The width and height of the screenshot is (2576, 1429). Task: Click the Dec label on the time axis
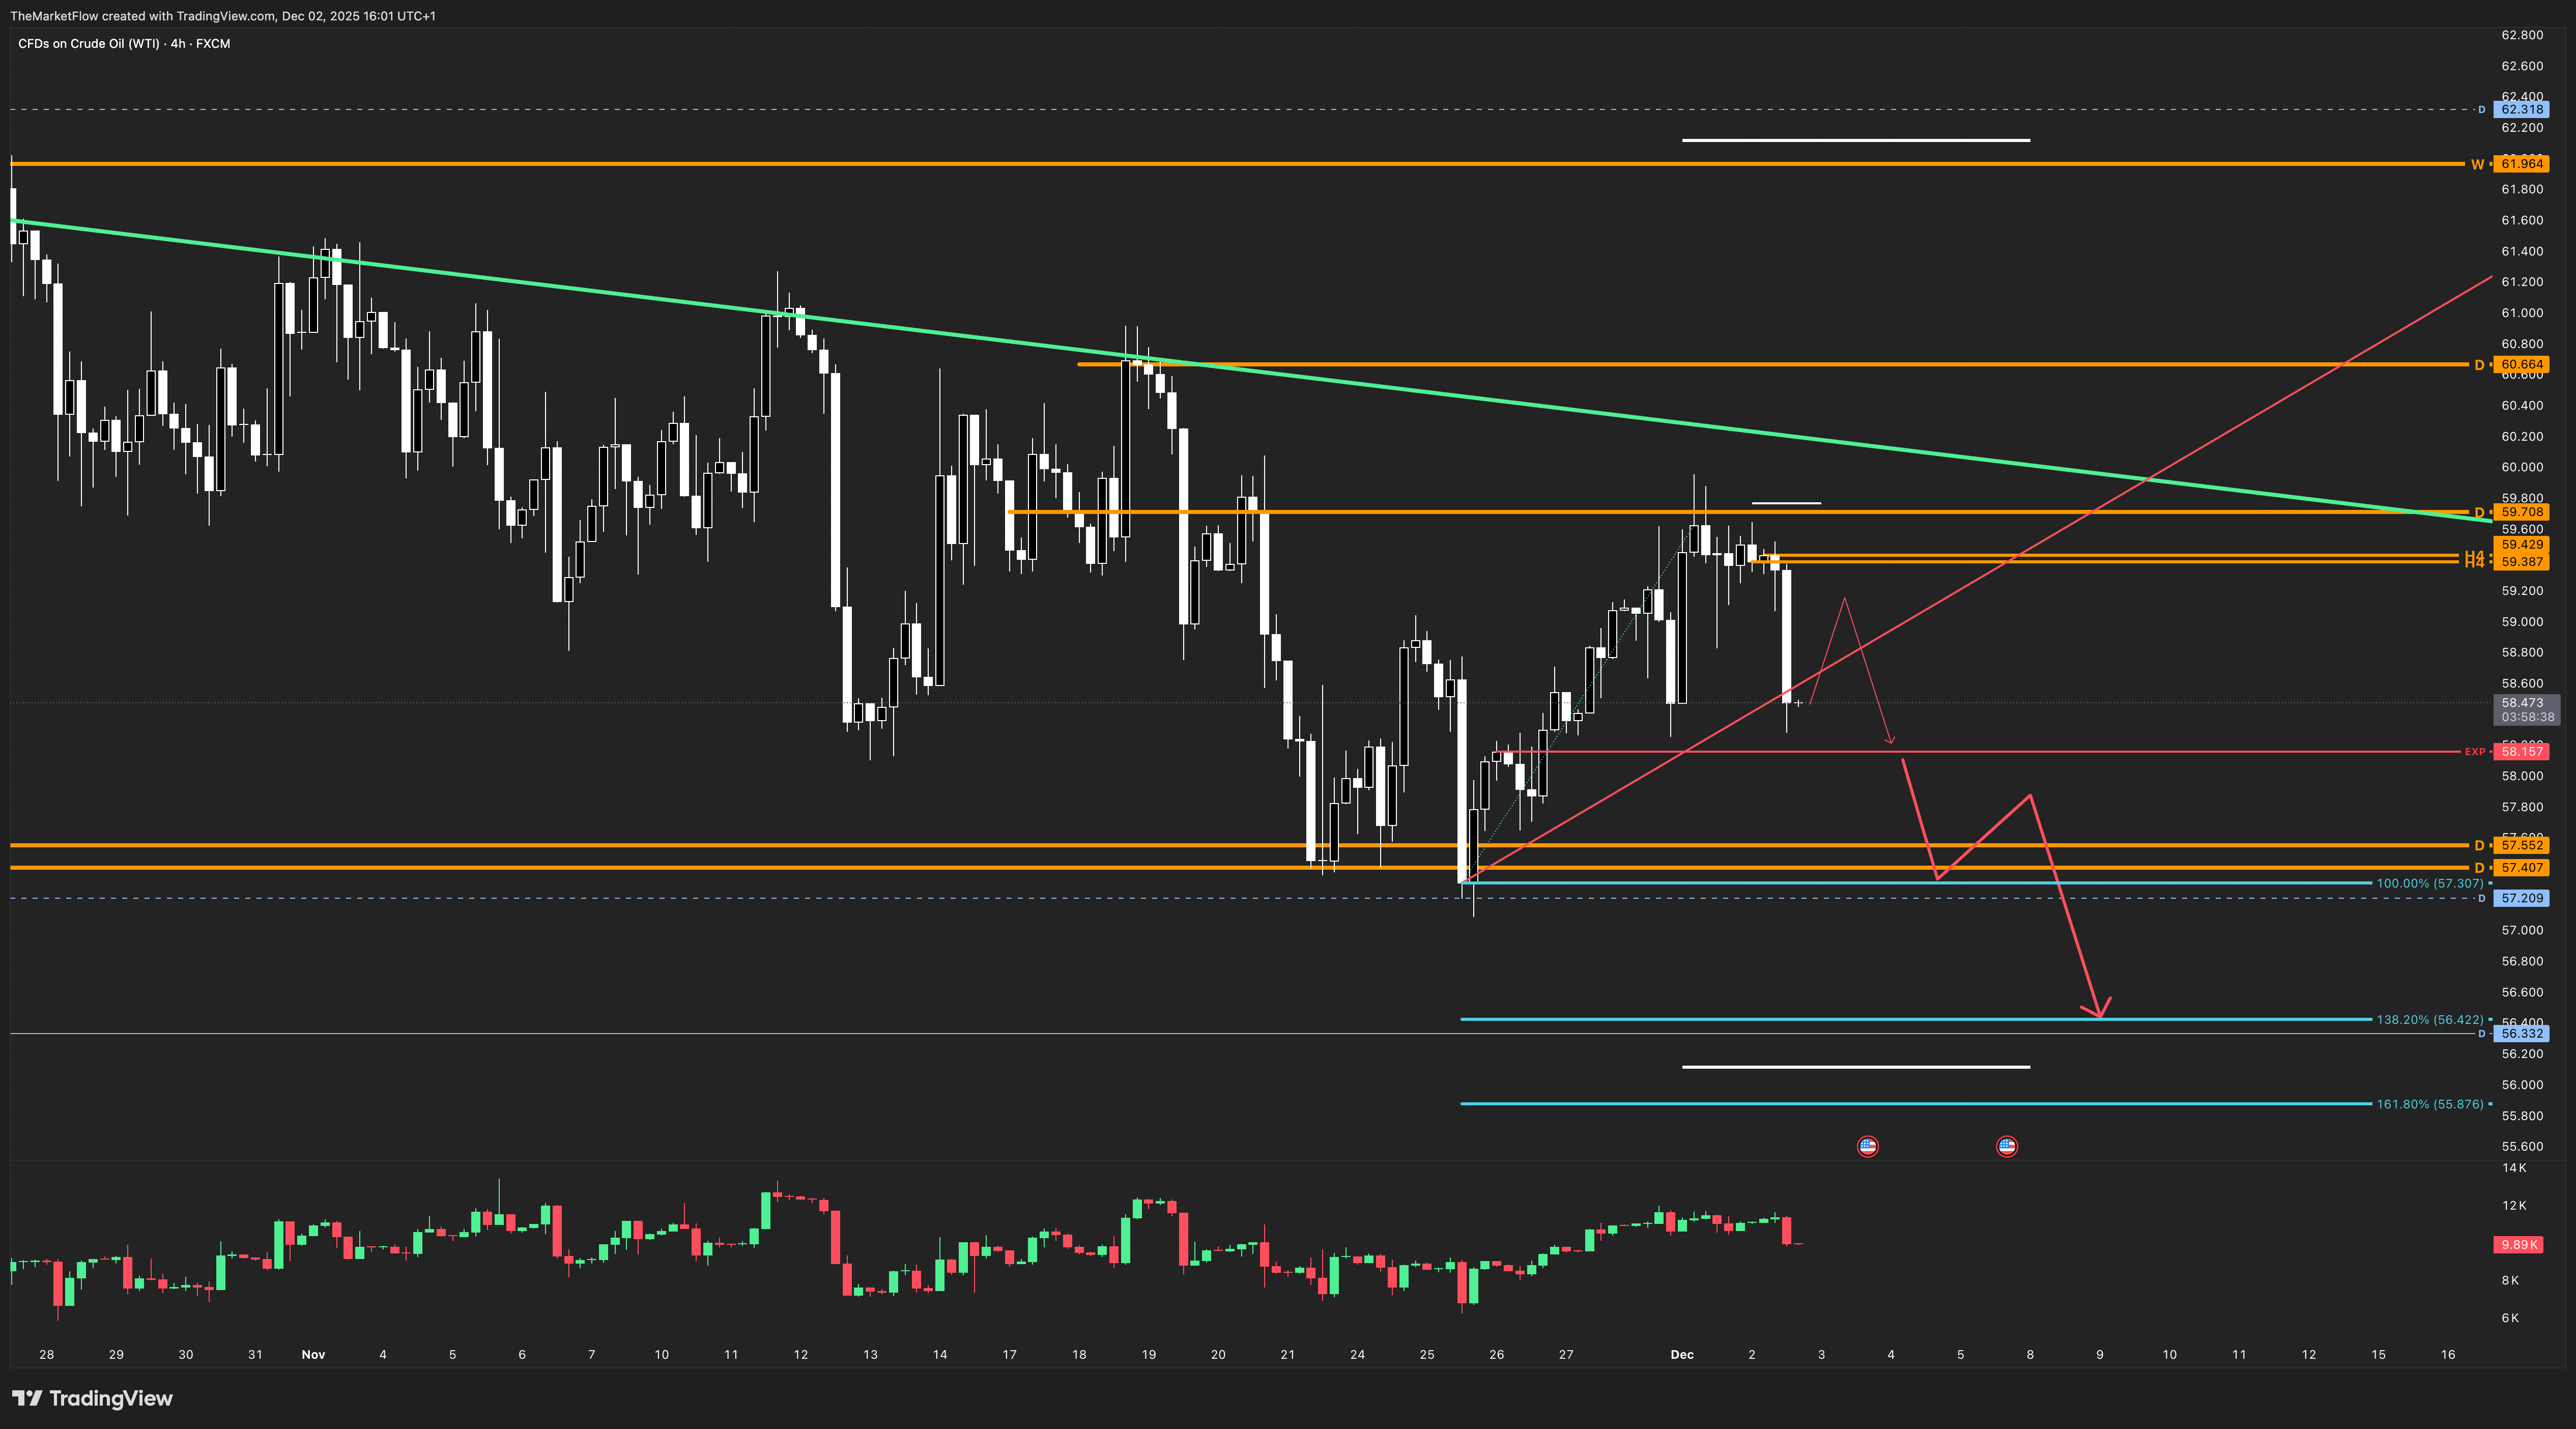pos(1682,1355)
